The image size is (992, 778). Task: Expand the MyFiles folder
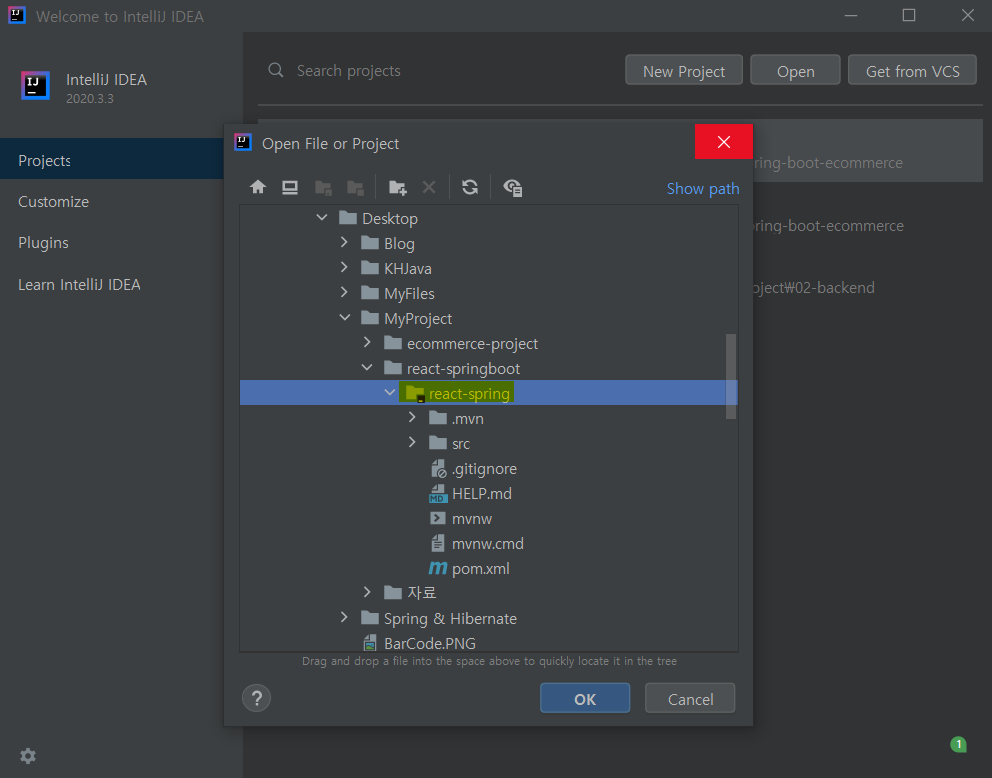(344, 292)
